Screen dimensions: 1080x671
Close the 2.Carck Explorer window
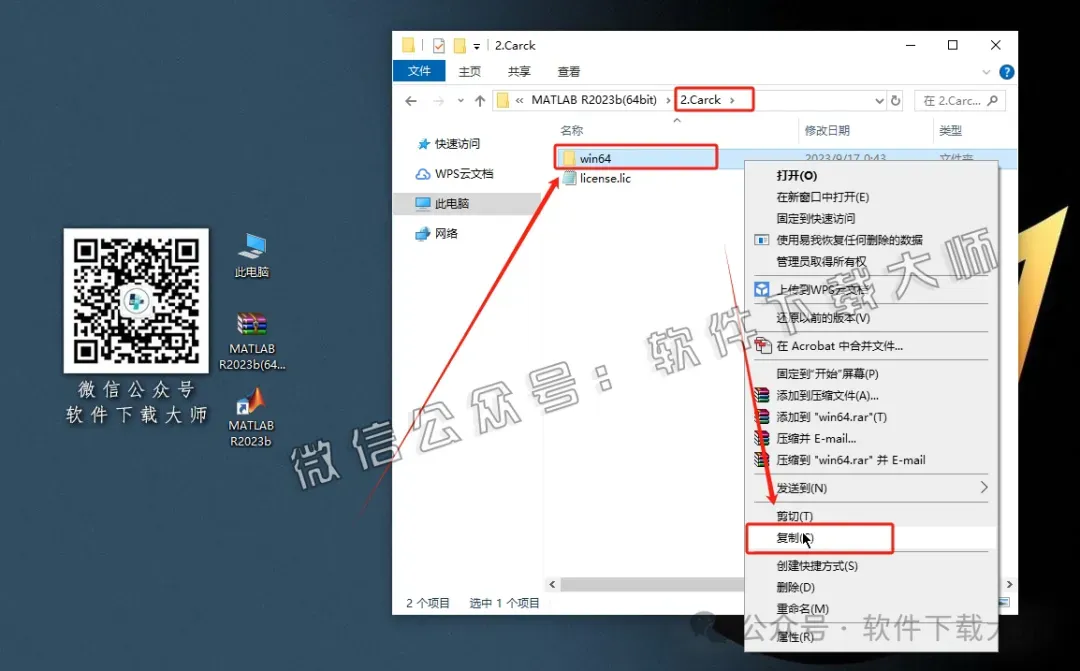[x=995, y=45]
